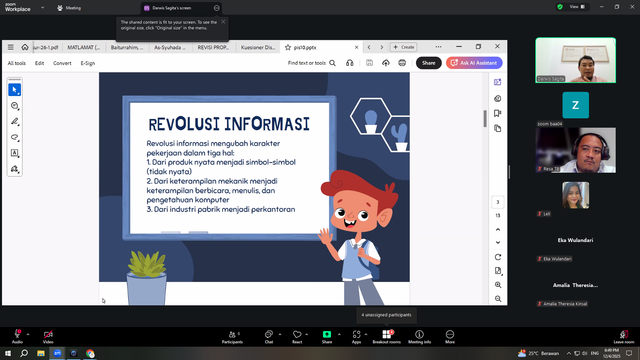Viewport: 640px width, 360px height.
Task: Click the black Share button in Acrobat
Action: [429, 63]
